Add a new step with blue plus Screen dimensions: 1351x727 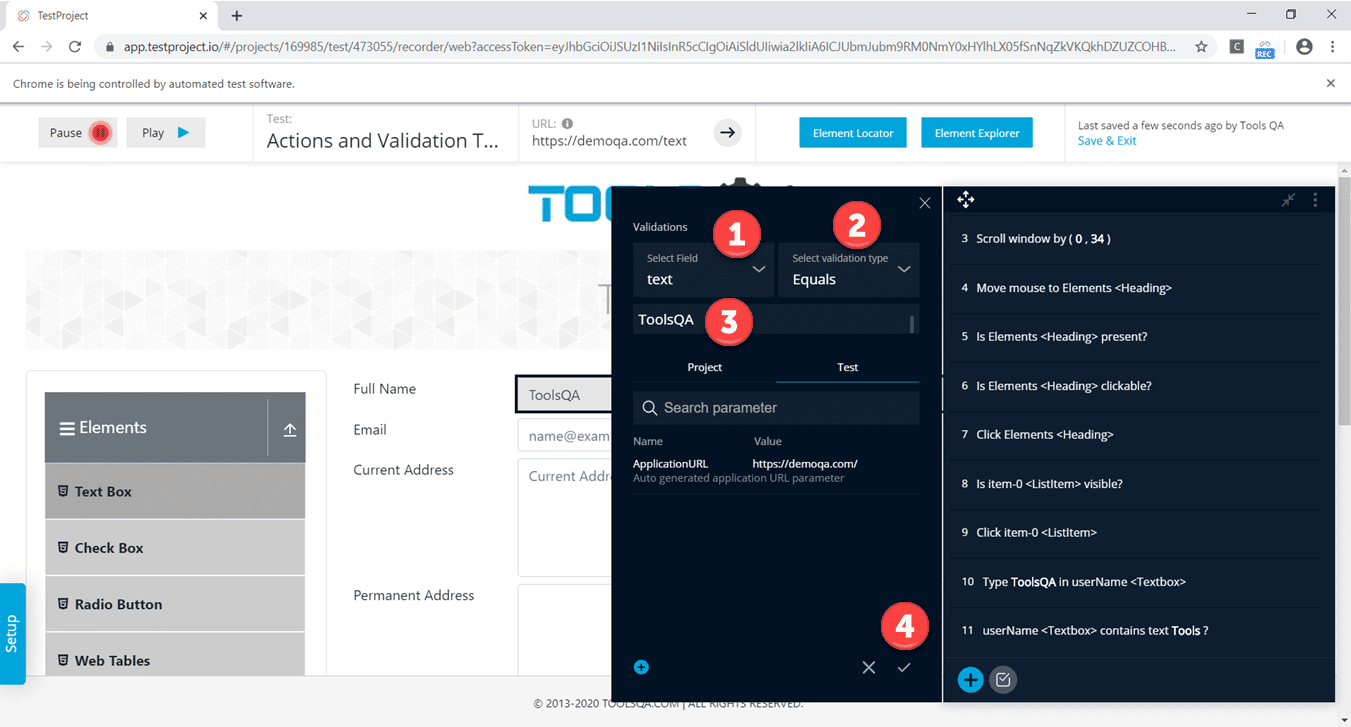coord(970,680)
